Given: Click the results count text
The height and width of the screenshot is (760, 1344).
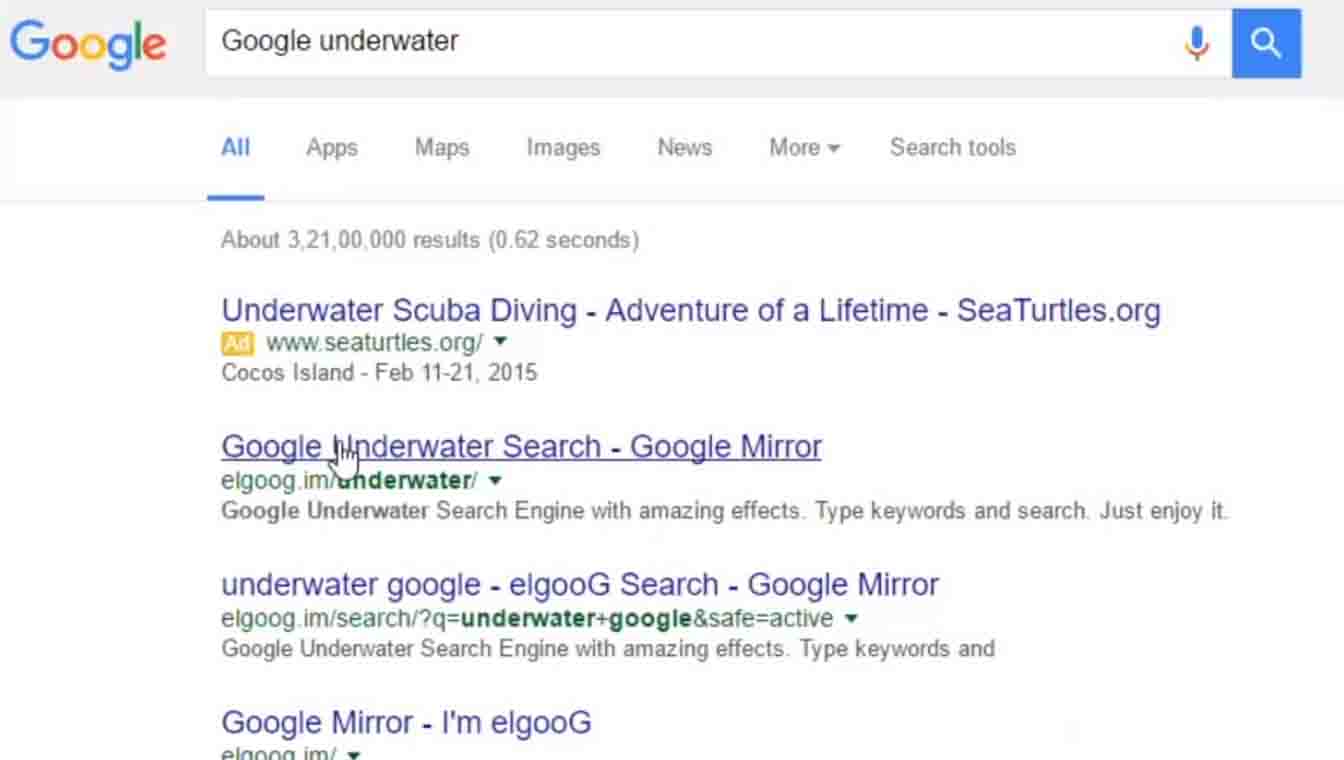Looking at the screenshot, I should coord(429,240).
